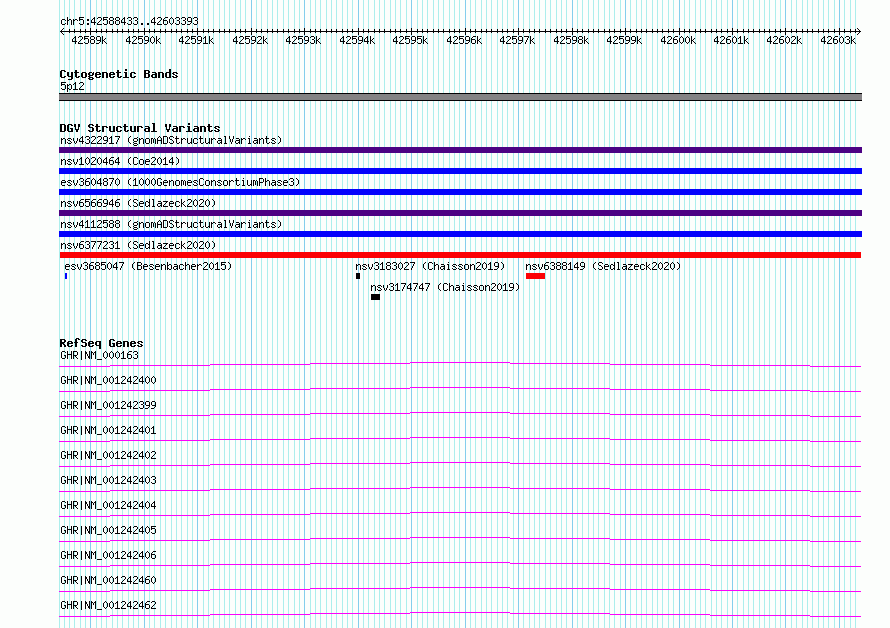This screenshot has width=890, height=628.
Task: Click the 42599k ruler position label
Action: pos(624,40)
